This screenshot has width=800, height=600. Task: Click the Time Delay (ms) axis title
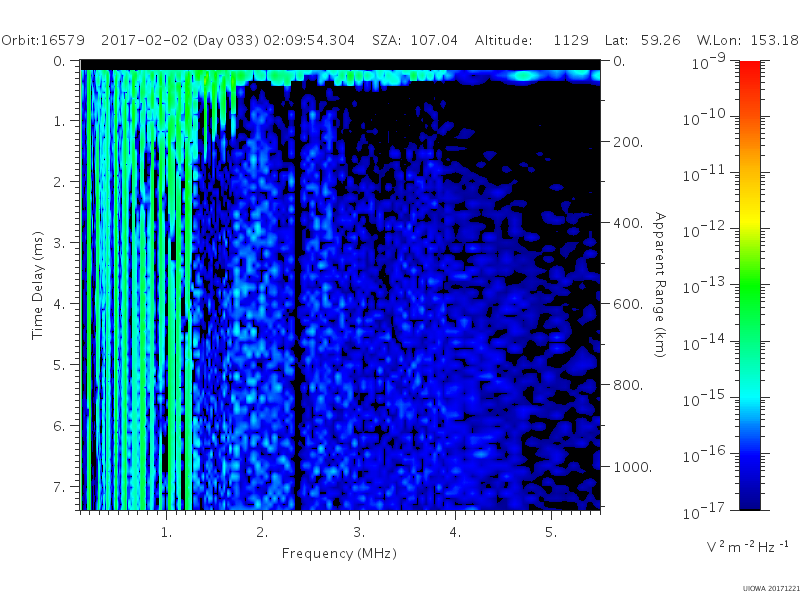pyautogui.click(x=37, y=285)
